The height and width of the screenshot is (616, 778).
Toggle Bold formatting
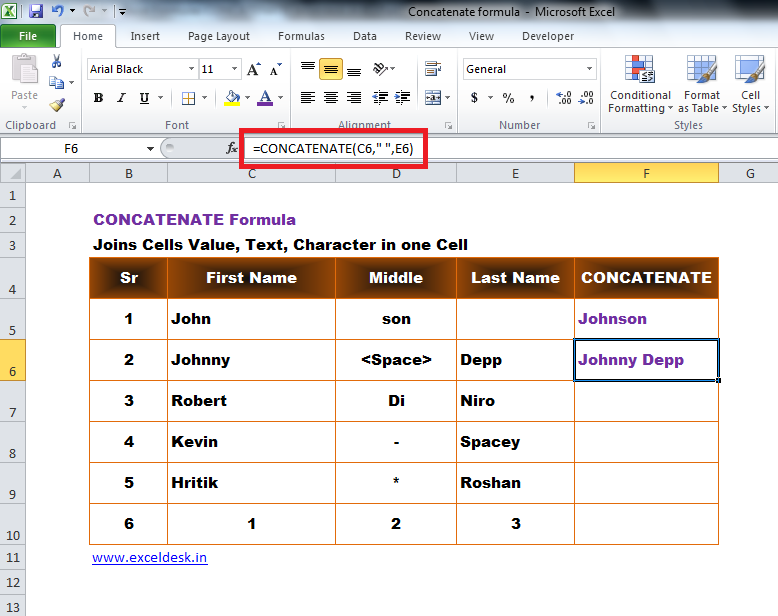click(98, 98)
